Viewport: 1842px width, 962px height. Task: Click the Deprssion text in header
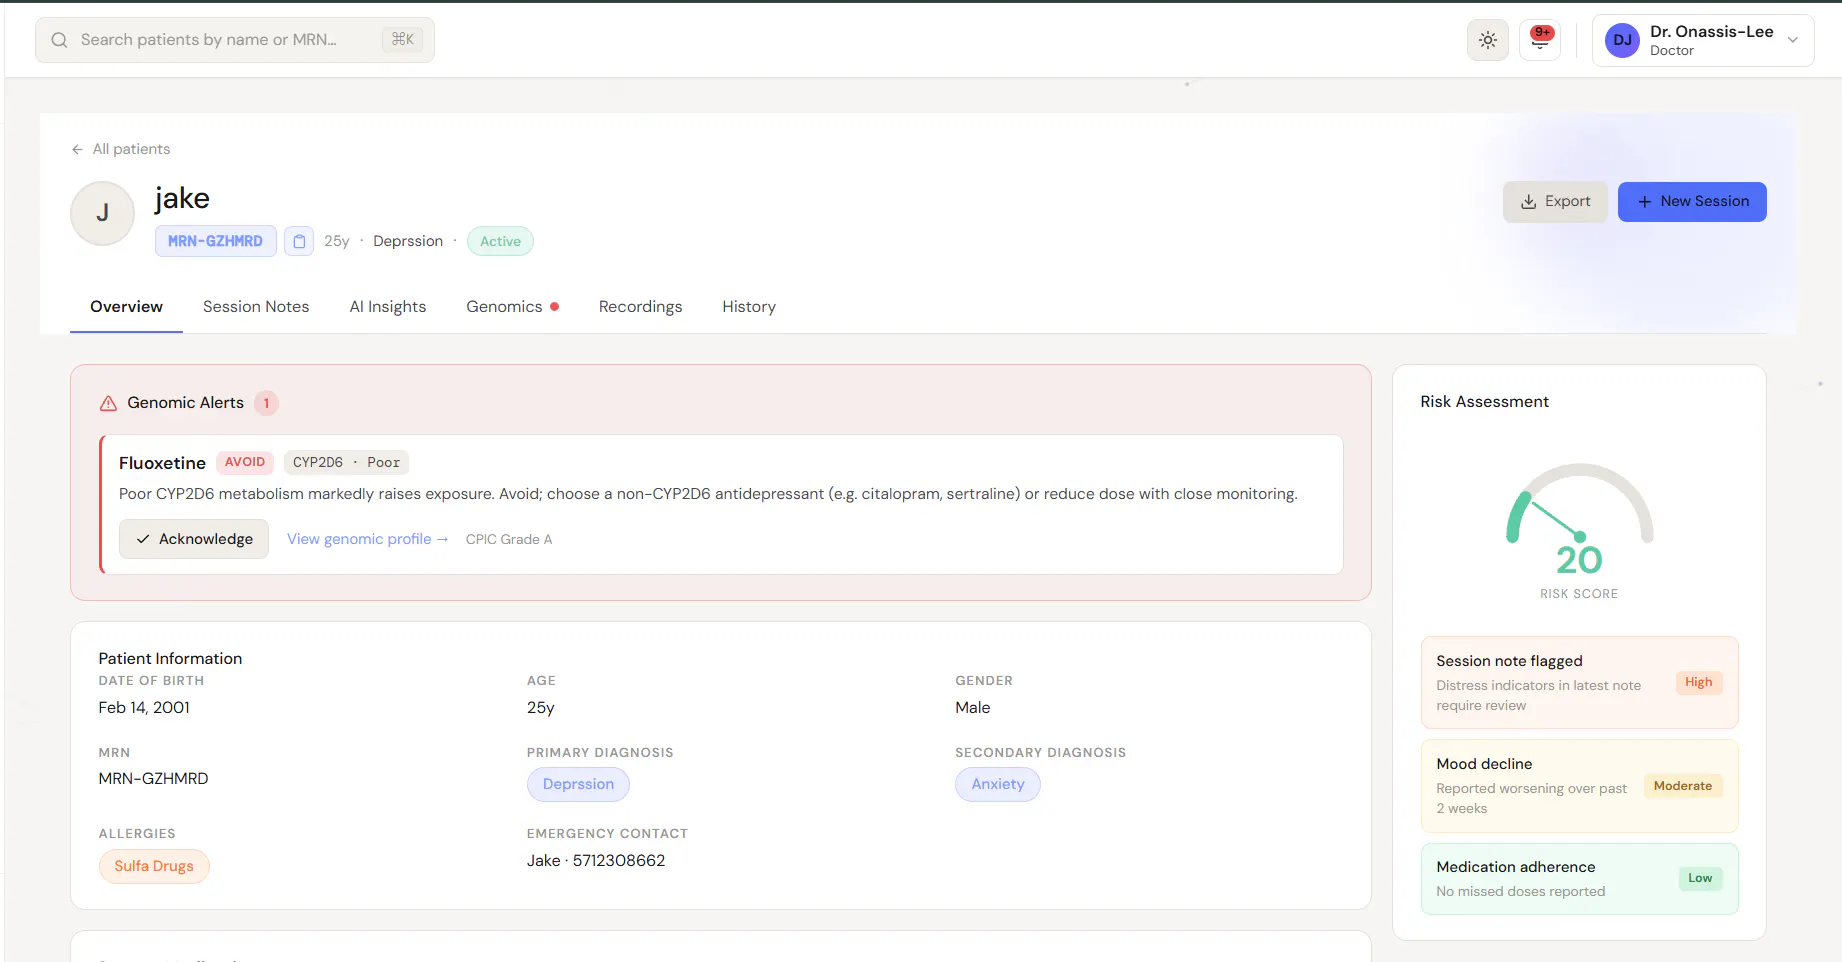(x=408, y=241)
